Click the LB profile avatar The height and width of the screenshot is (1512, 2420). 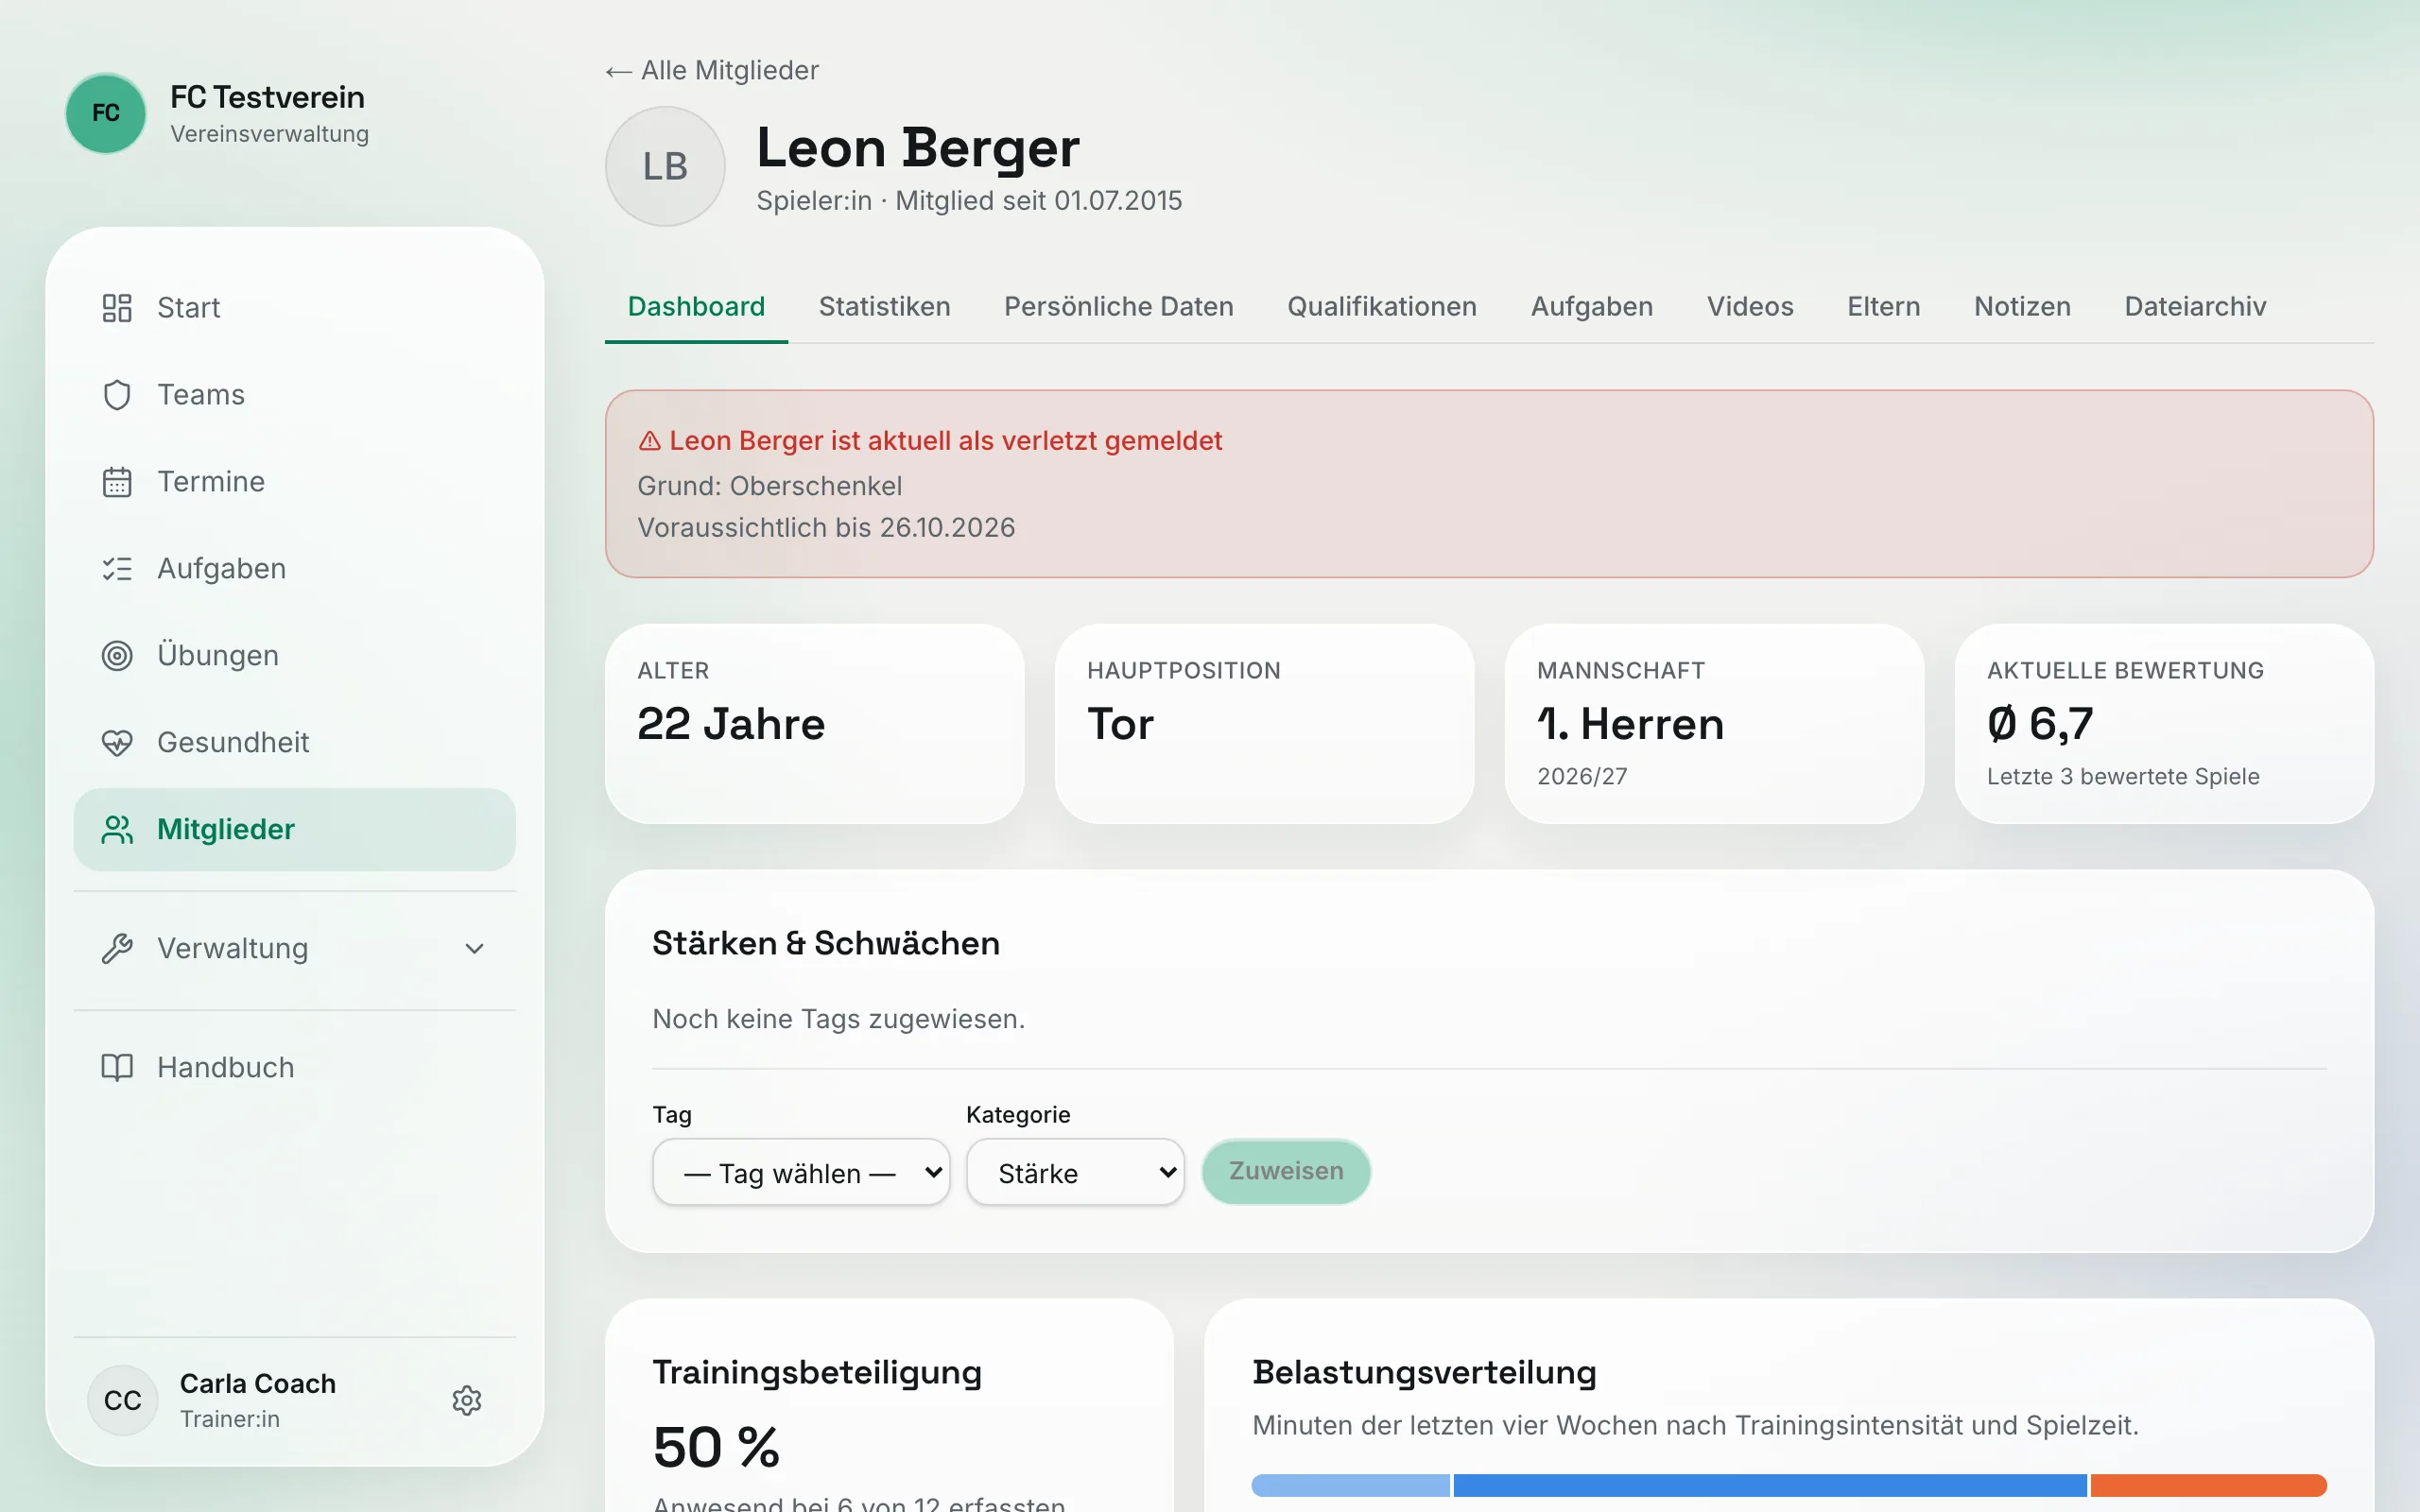[665, 166]
